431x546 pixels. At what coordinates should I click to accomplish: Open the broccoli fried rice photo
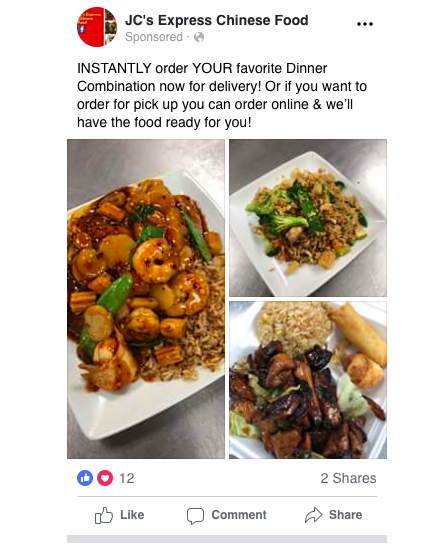click(x=308, y=218)
